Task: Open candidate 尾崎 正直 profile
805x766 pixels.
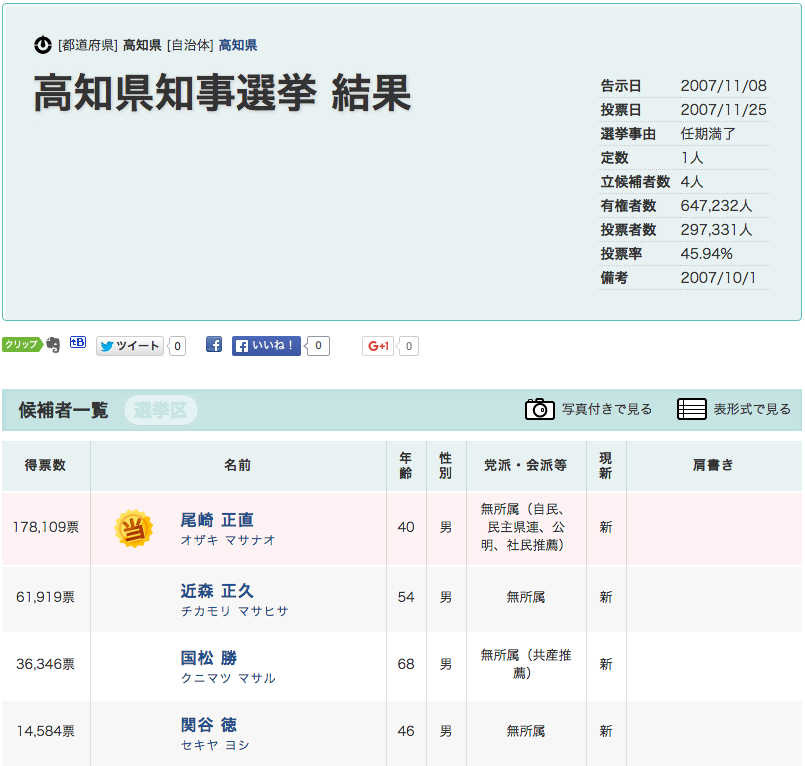Action: coord(217,520)
